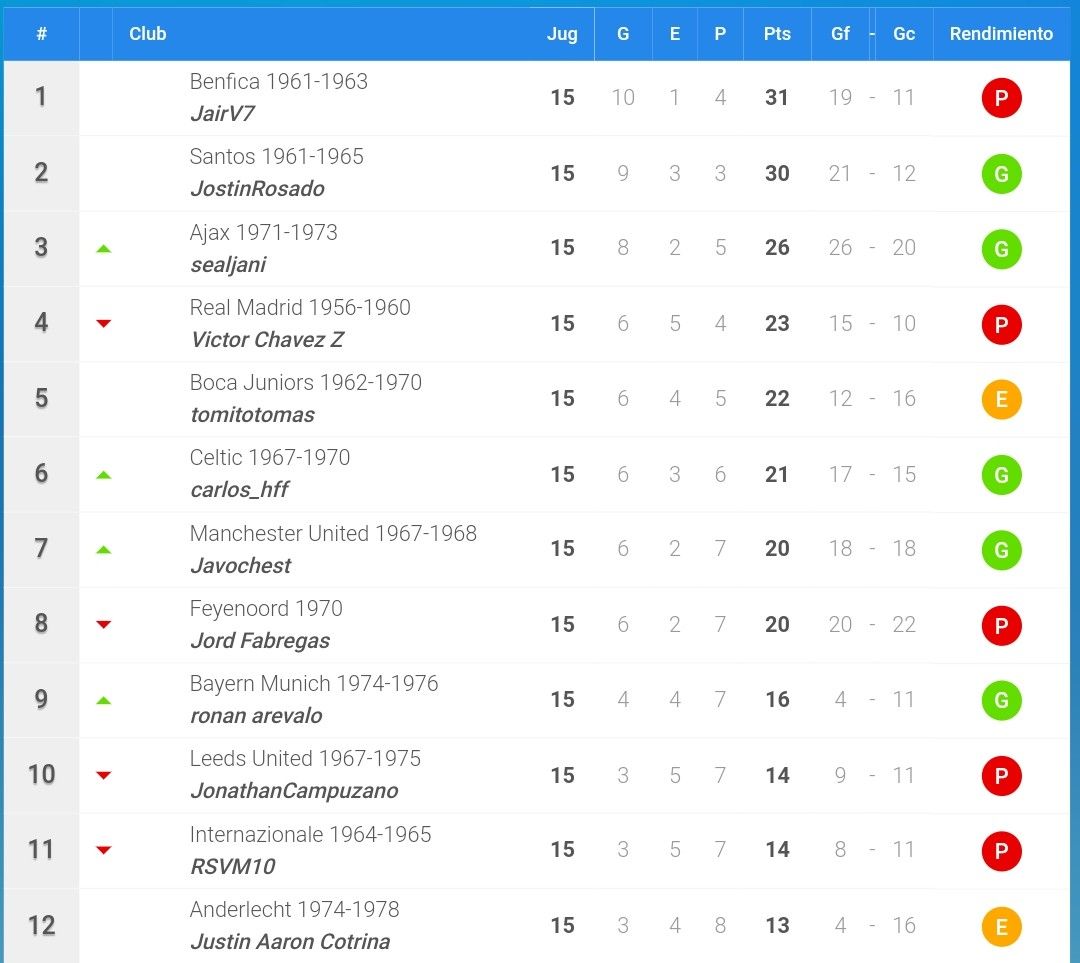
Task: Click Anderlecht orange E performance badge
Action: [1001, 926]
